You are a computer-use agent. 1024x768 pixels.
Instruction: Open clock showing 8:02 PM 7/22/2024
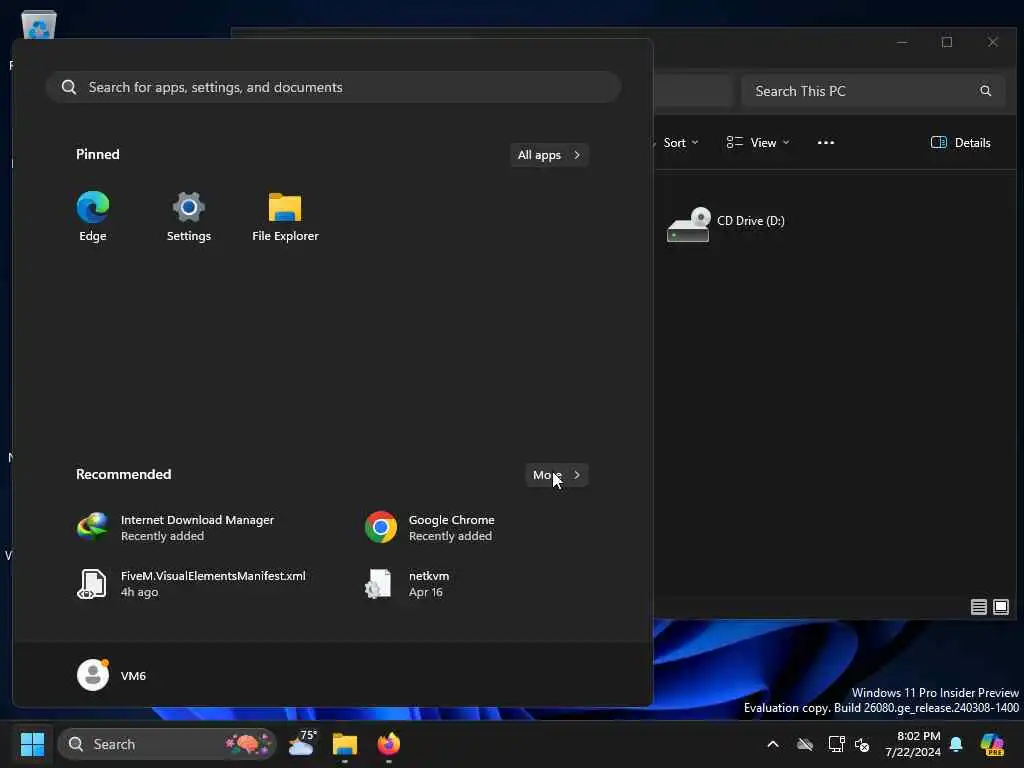tap(913, 744)
